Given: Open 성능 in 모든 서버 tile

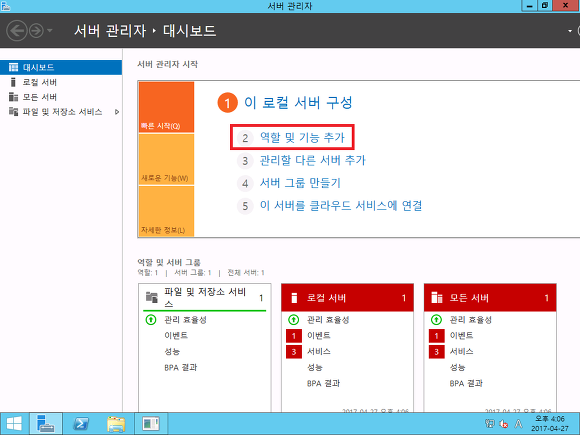Looking at the screenshot, I should 458,367.
